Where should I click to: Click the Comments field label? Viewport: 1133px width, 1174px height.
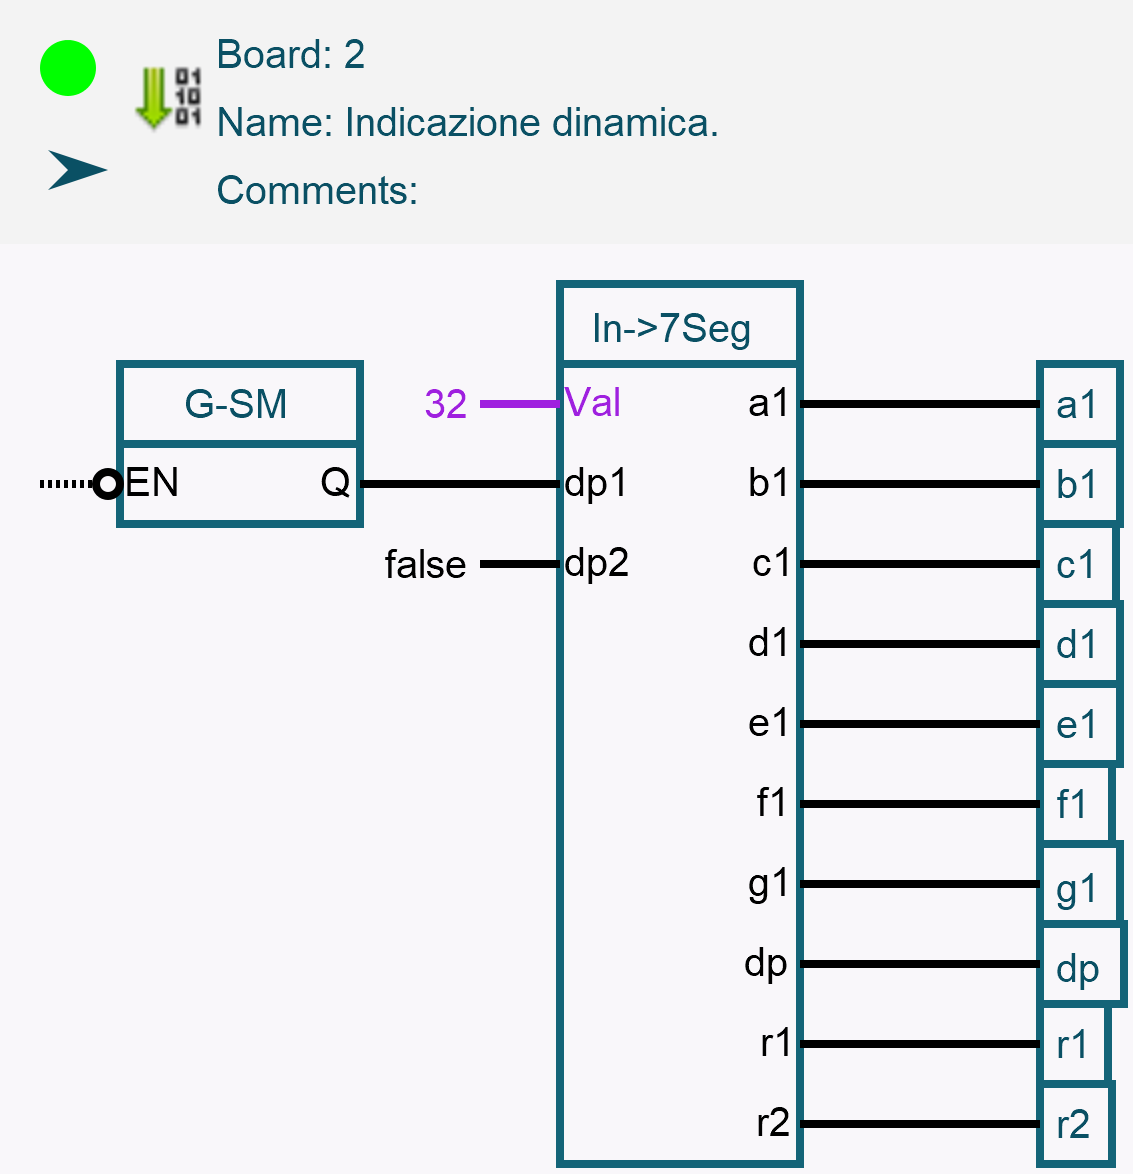[x=317, y=190]
